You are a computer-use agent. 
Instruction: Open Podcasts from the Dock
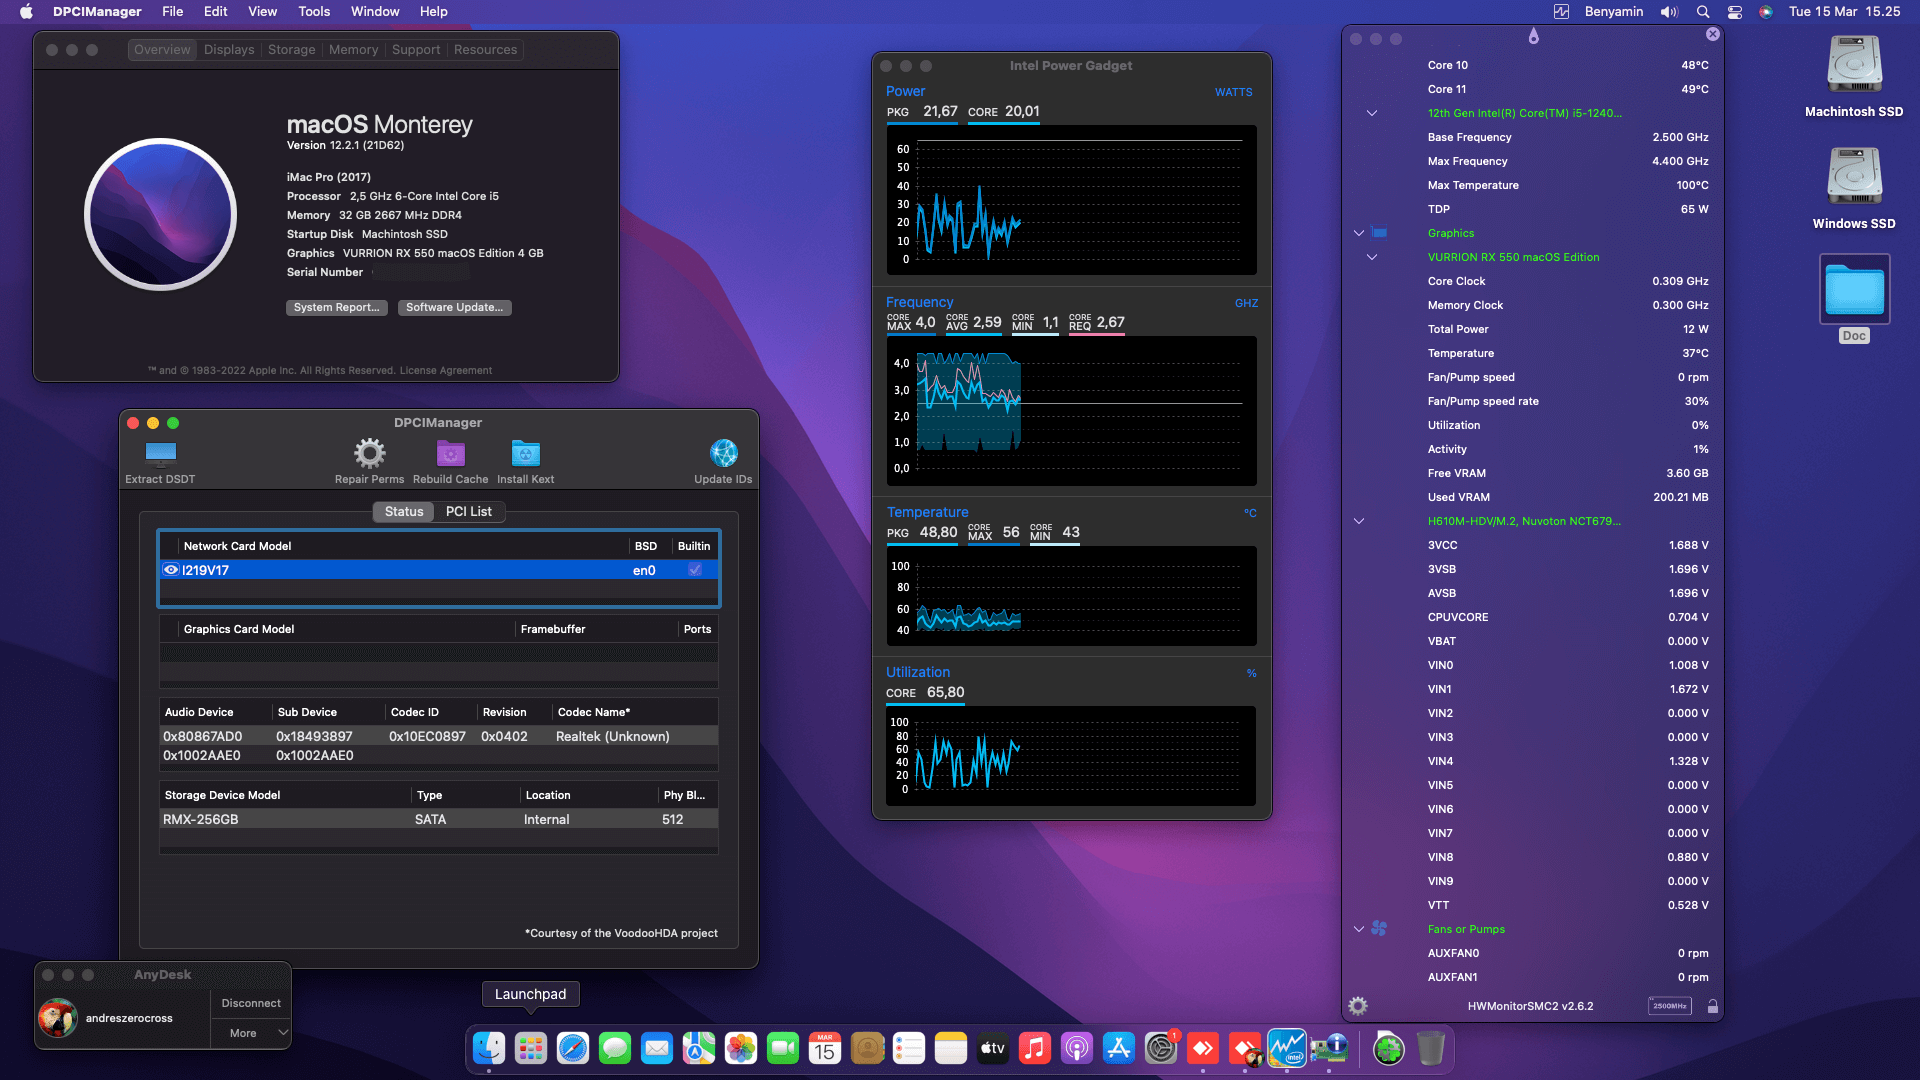coord(1077,1048)
